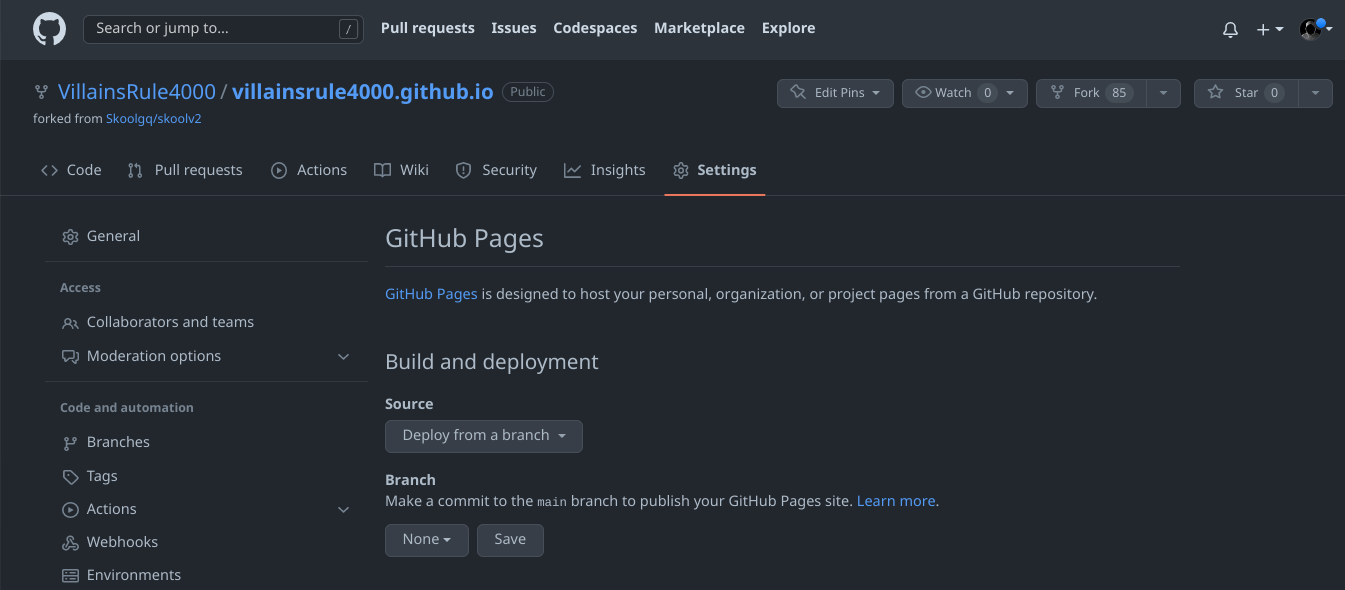Screen dimensions: 1345x590
Task: Open the GitHub Pages documentation link
Action: point(431,294)
